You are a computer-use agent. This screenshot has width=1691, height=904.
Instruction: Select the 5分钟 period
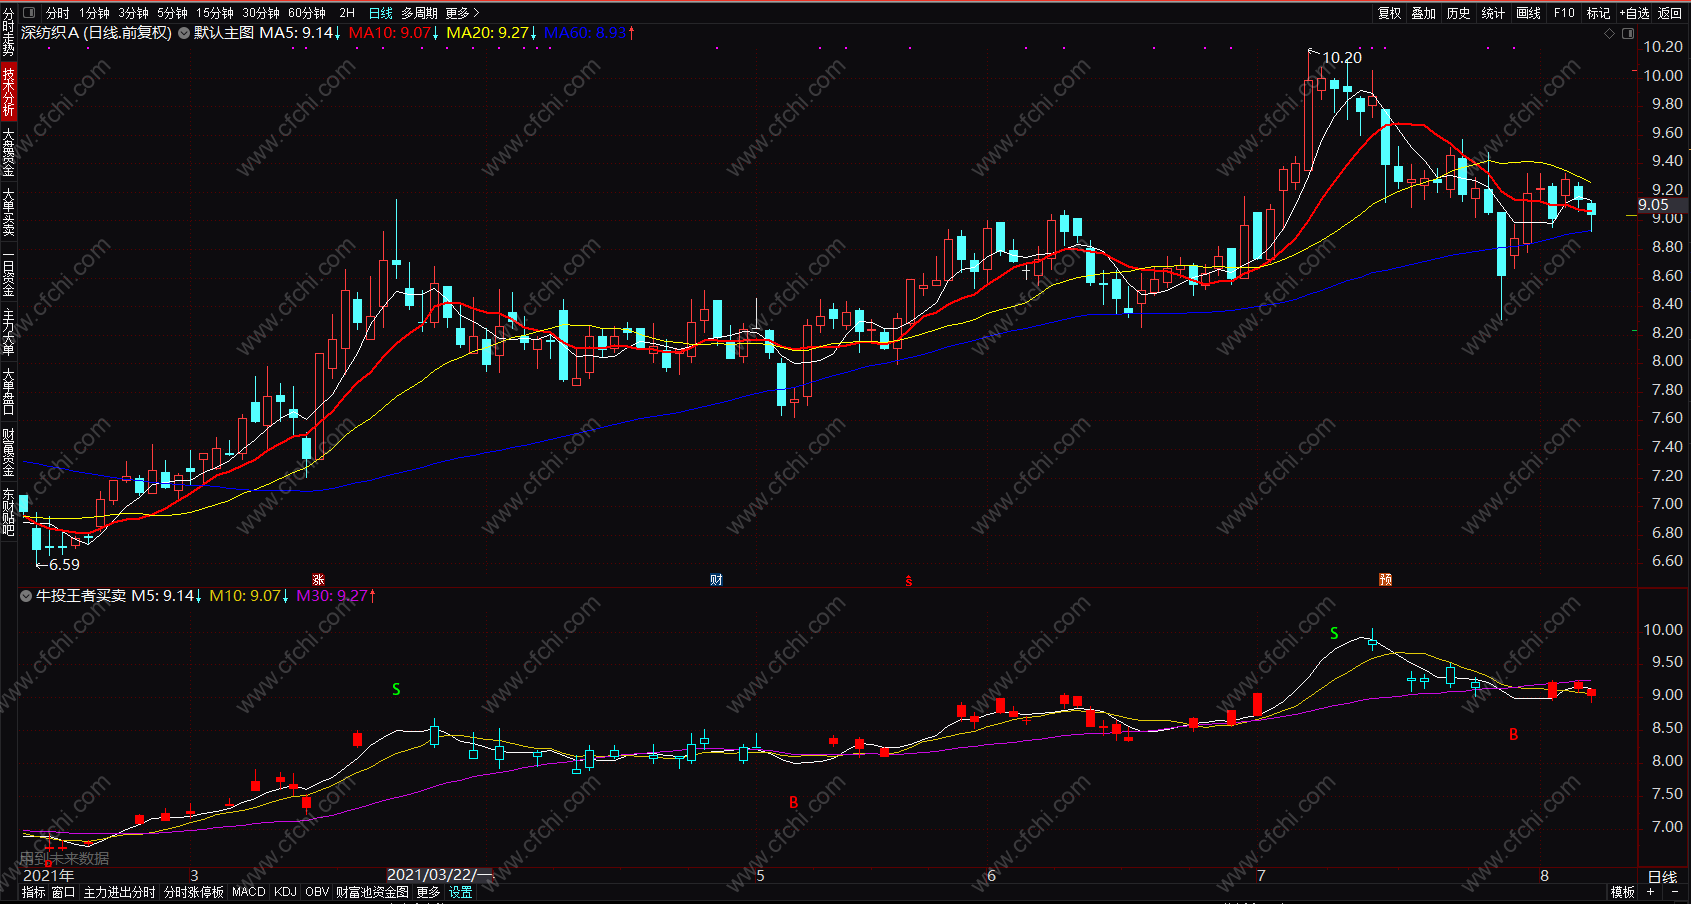click(172, 13)
